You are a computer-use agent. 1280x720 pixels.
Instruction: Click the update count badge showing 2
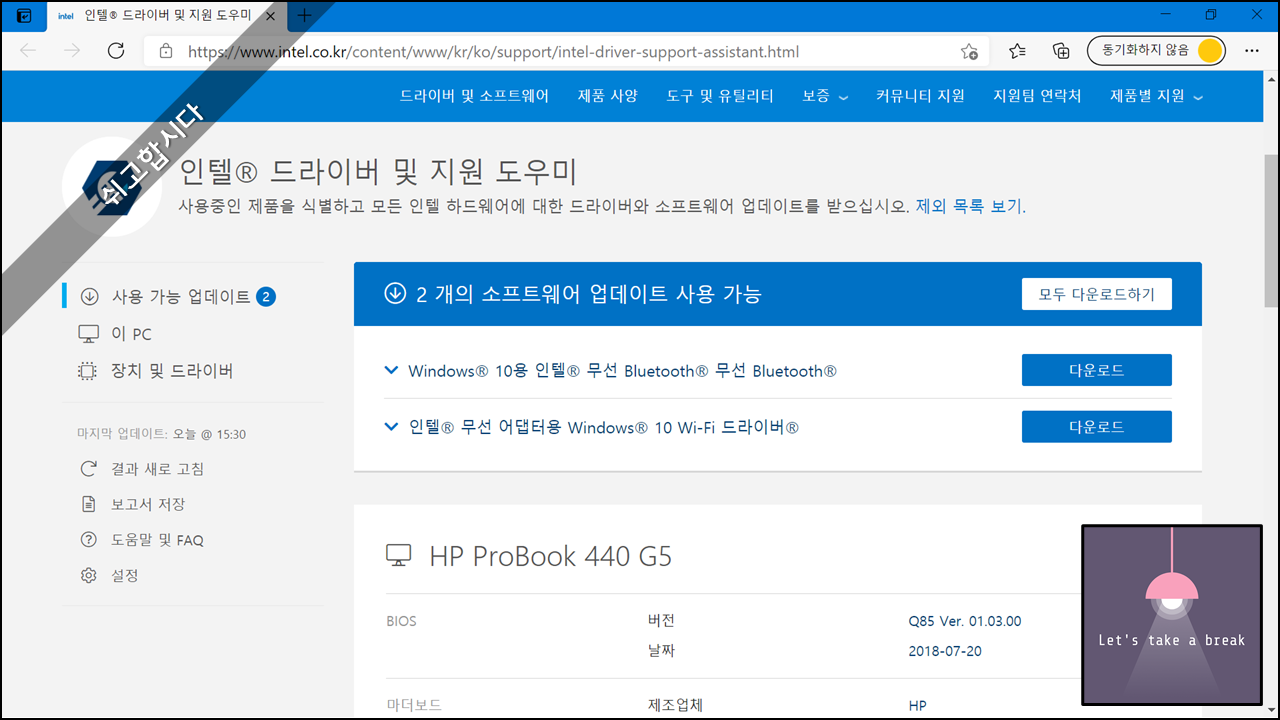click(x=265, y=297)
